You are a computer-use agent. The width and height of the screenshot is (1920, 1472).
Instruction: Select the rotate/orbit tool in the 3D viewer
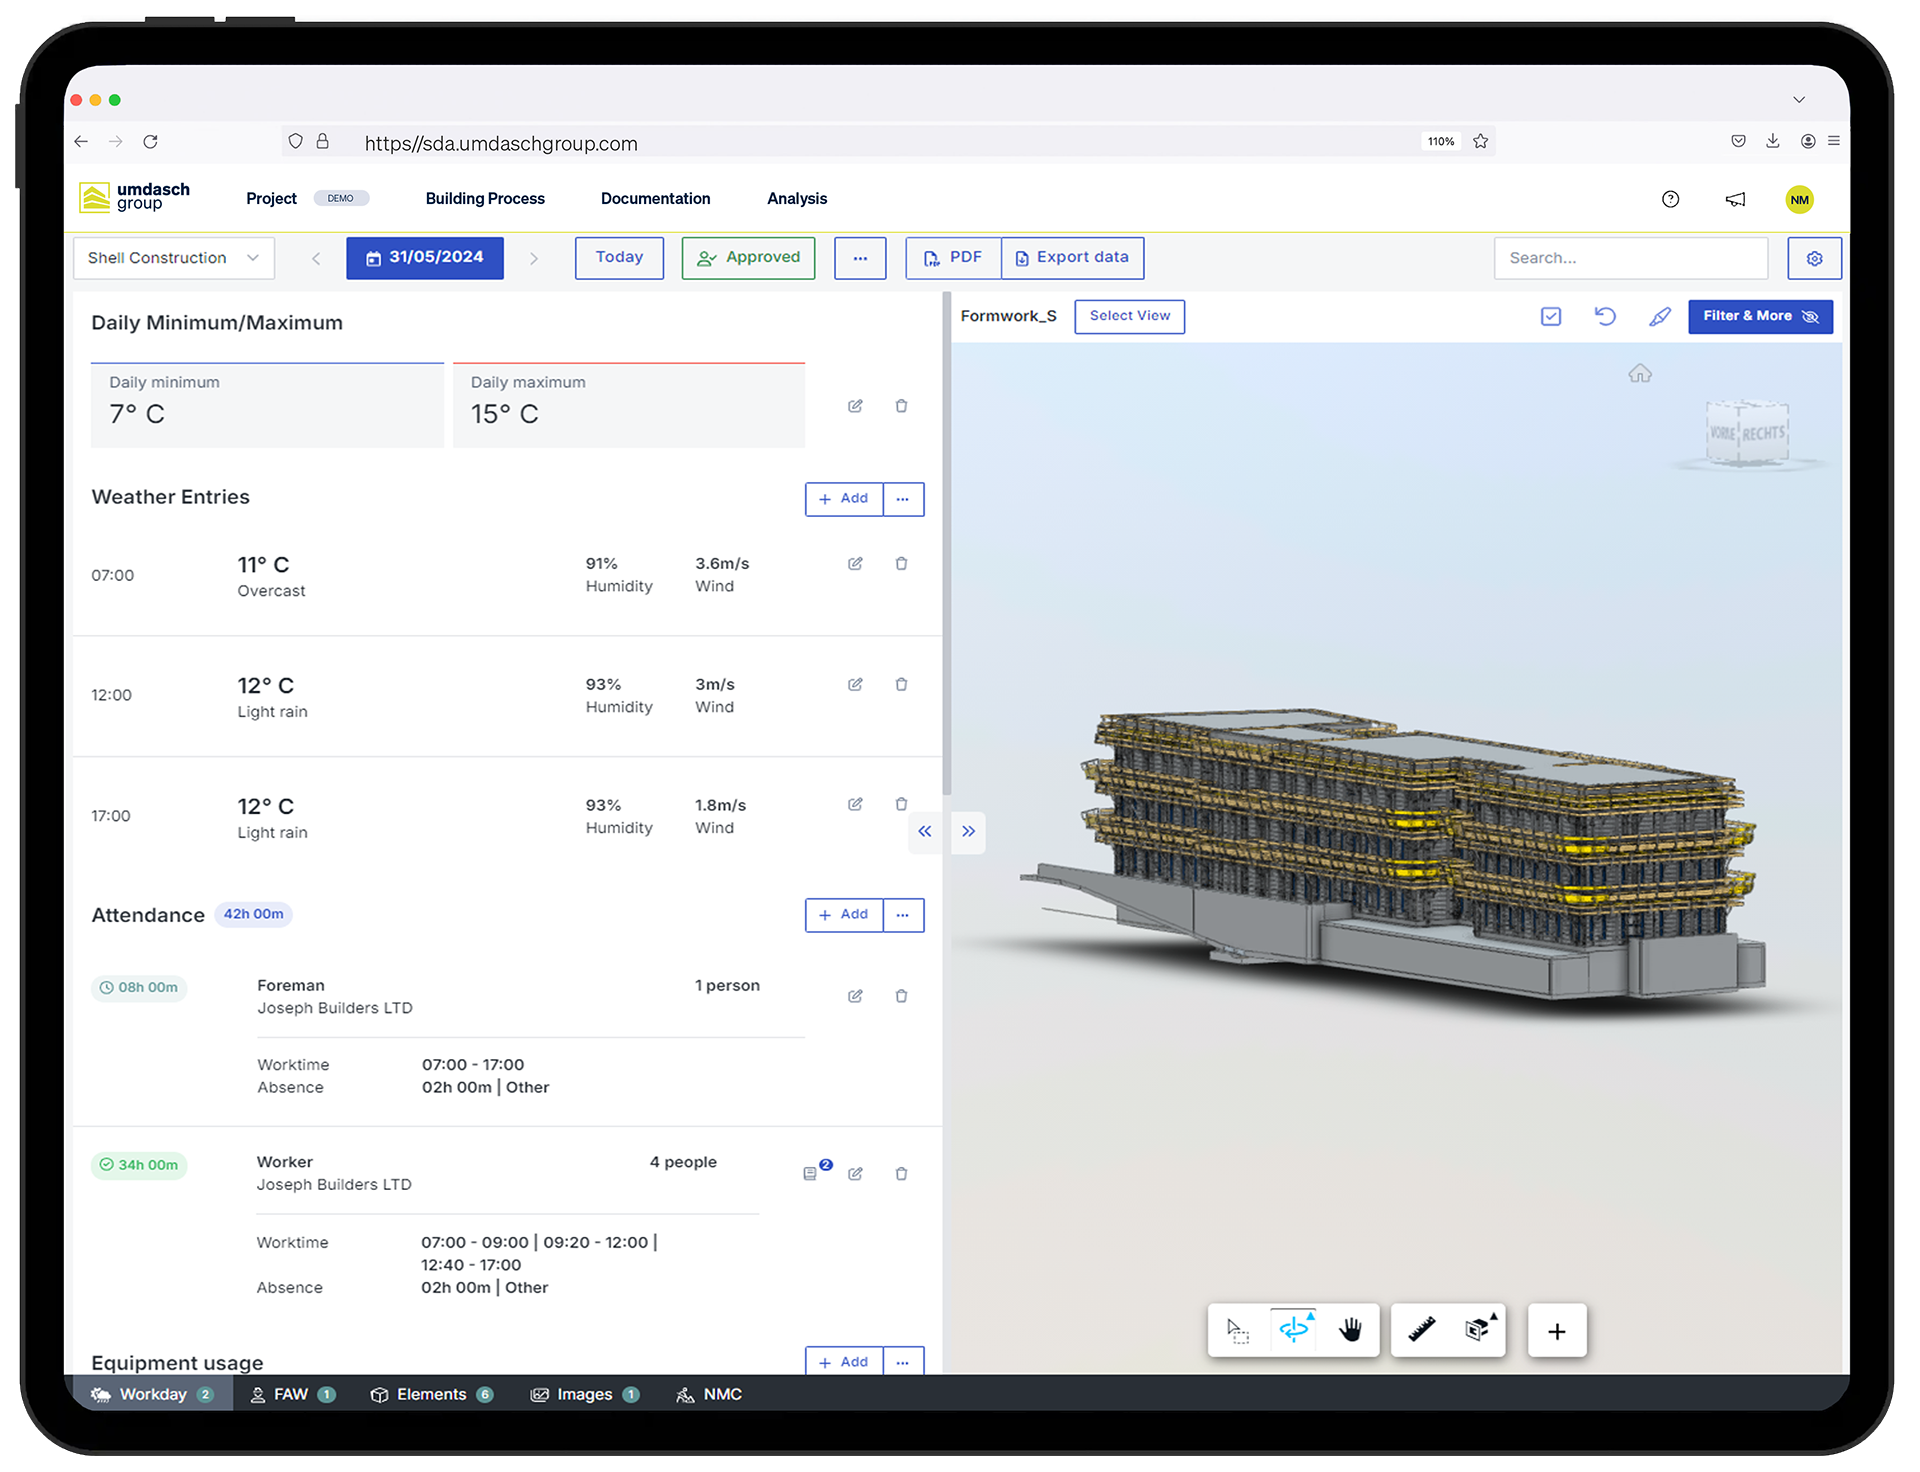click(1295, 1330)
